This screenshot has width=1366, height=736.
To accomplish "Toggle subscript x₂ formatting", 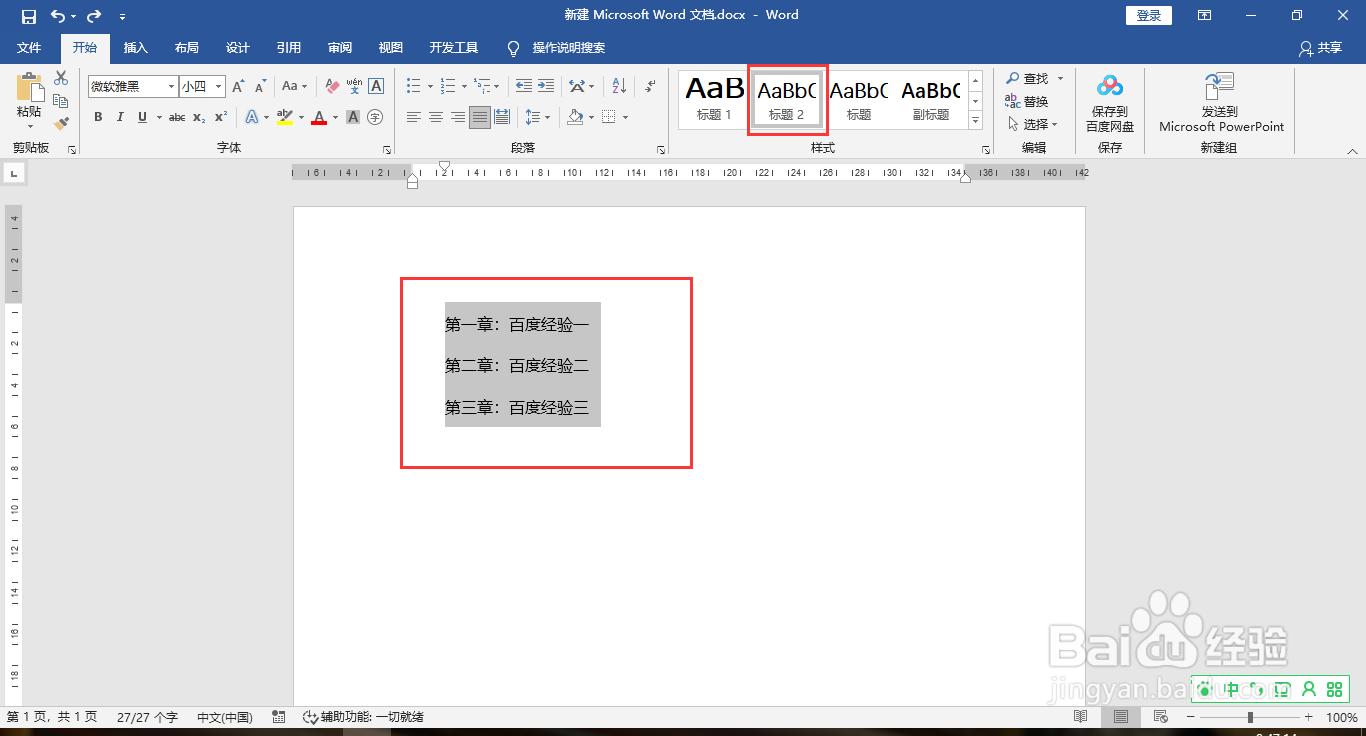I will [x=199, y=117].
